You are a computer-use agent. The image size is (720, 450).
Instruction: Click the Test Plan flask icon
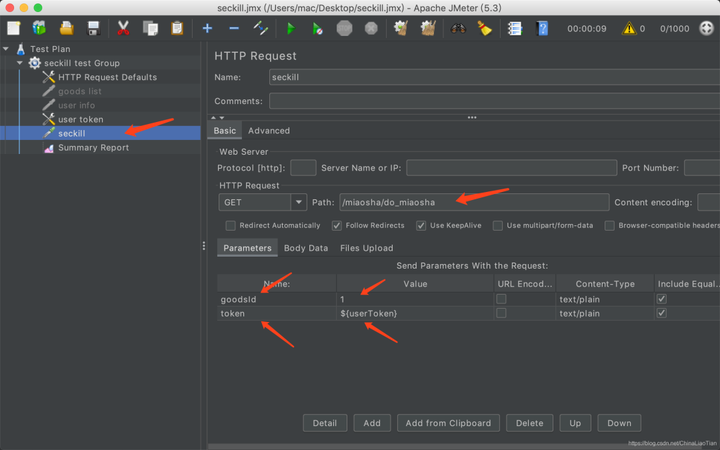click(x=21, y=49)
